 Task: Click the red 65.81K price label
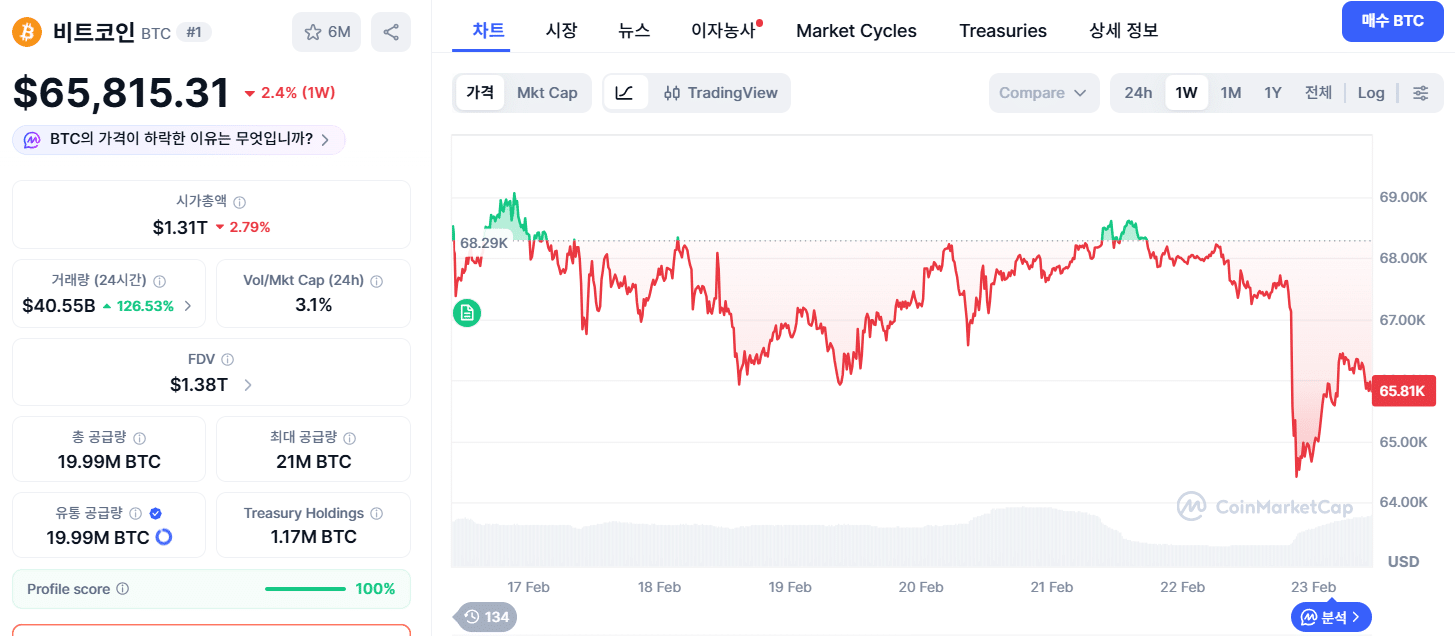coord(1403,391)
